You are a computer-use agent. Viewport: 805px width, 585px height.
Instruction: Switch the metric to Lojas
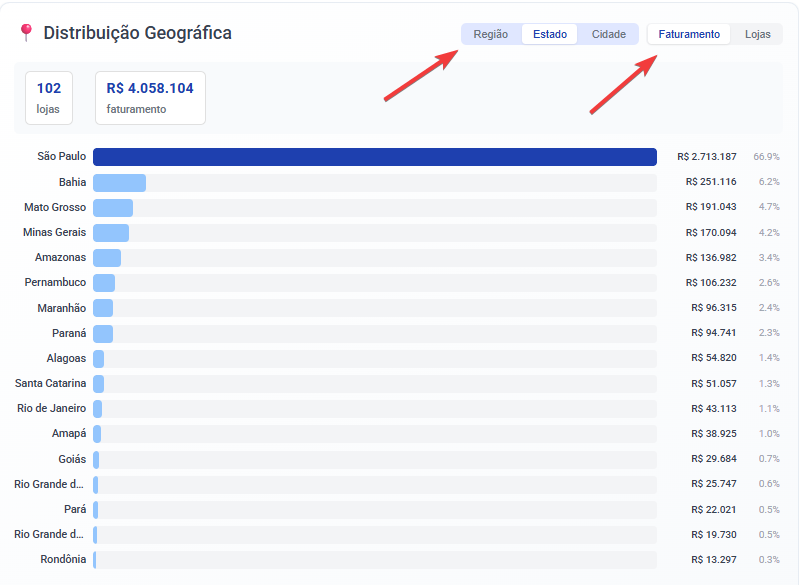[x=757, y=34]
